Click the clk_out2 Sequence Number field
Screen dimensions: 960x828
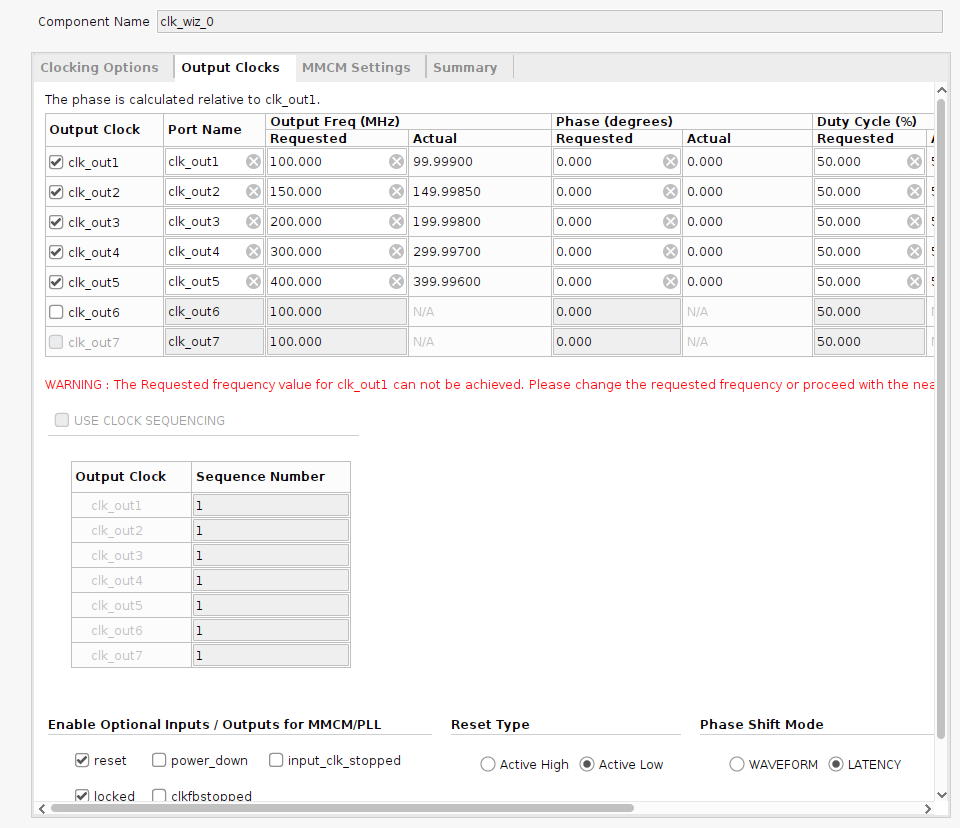(270, 530)
